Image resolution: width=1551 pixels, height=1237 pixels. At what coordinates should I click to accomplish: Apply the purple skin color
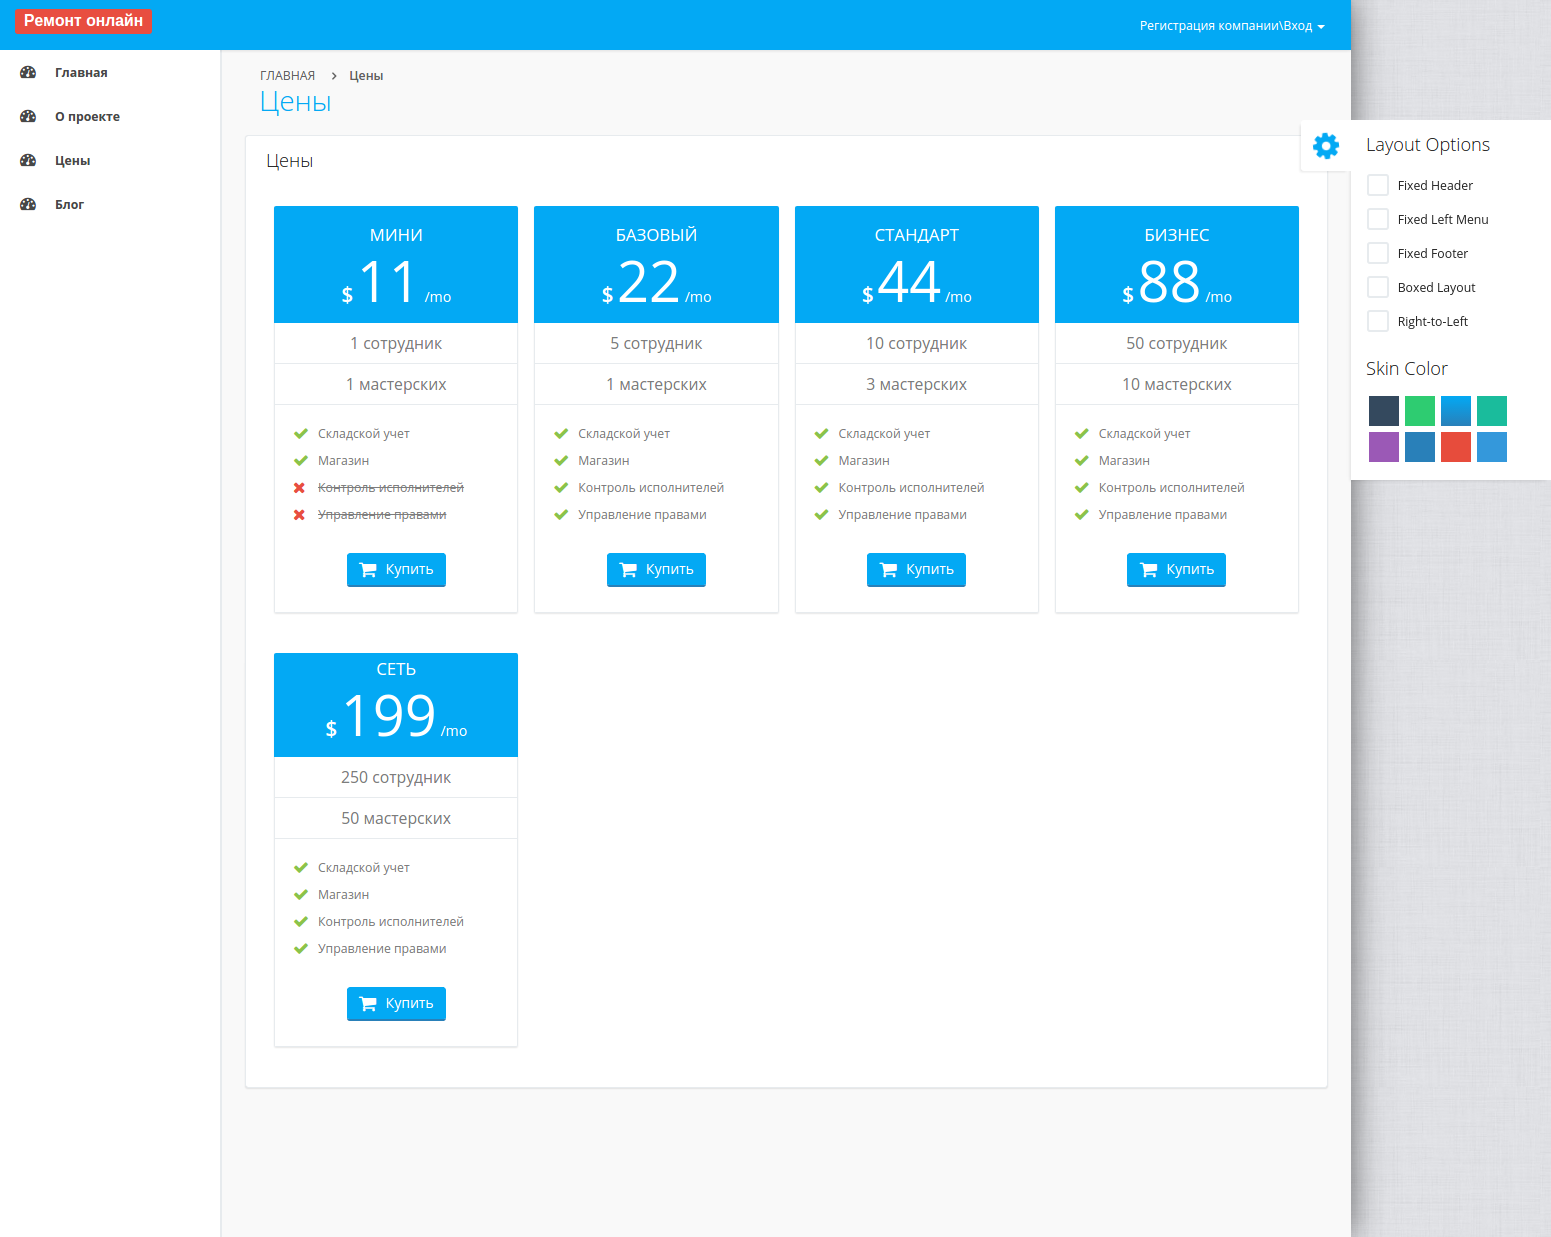1384,447
